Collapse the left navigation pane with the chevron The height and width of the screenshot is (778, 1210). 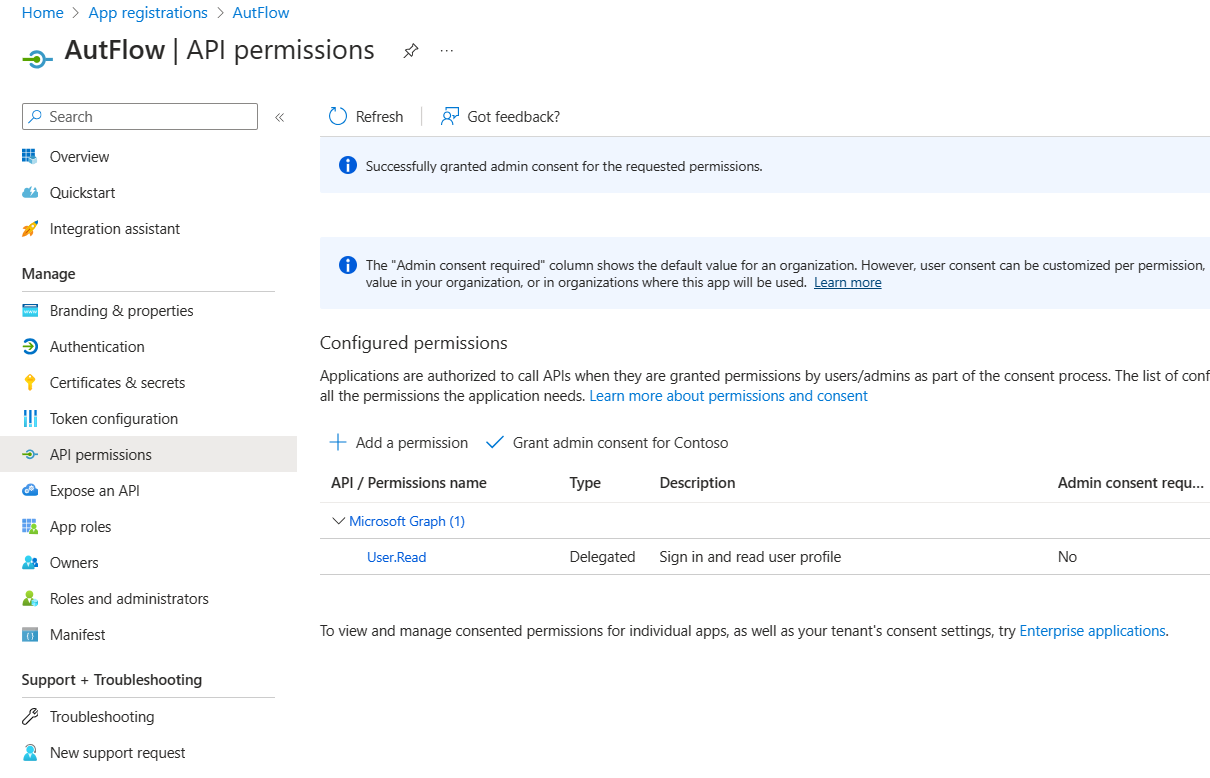(x=279, y=116)
